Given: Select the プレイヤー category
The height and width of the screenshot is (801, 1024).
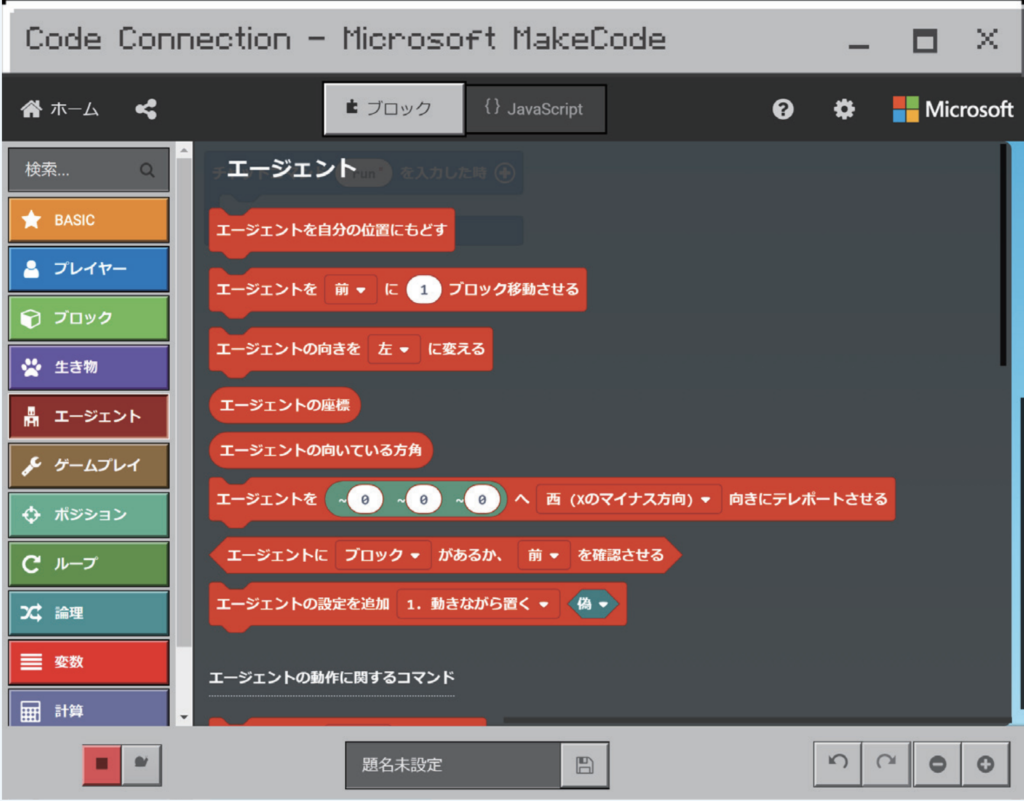Looking at the screenshot, I should (x=88, y=269).
